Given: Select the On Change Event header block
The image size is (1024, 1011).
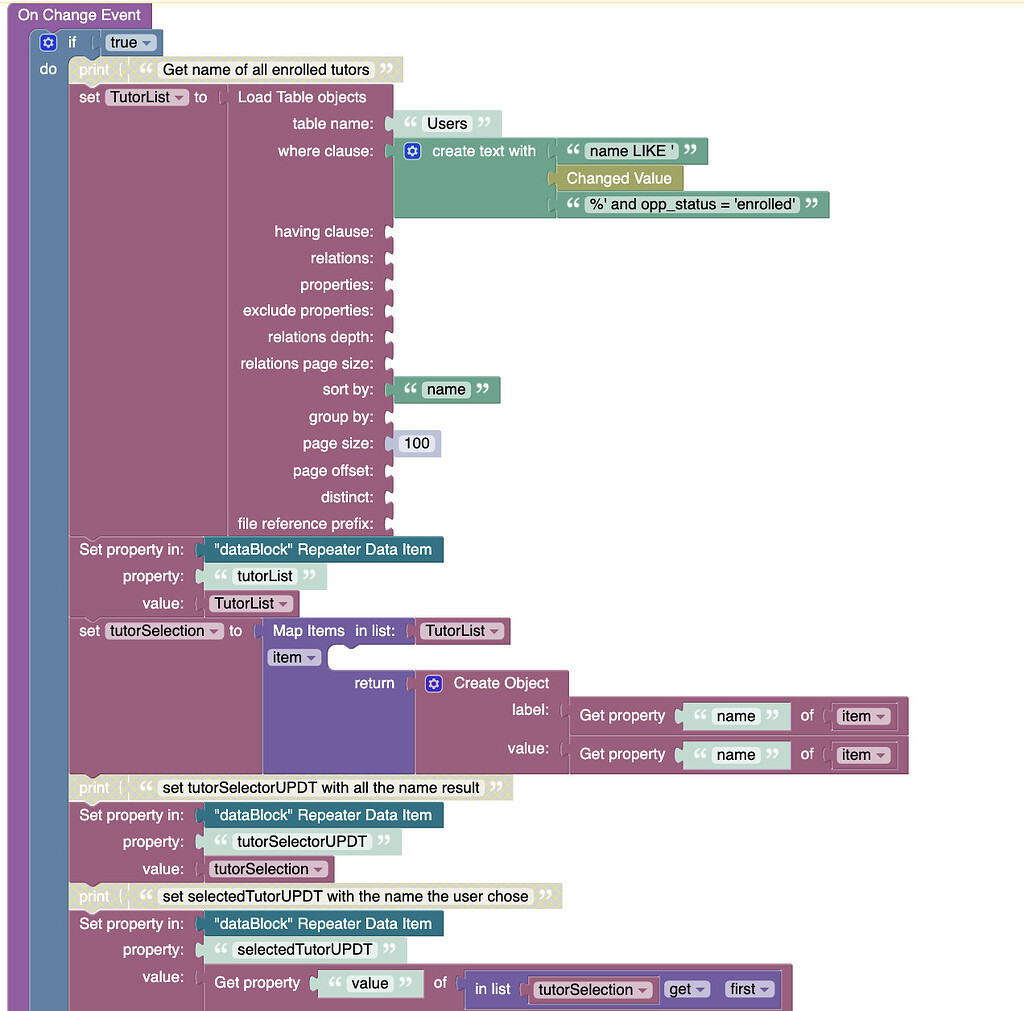Looking at the screenshot, I should [80, 15].
